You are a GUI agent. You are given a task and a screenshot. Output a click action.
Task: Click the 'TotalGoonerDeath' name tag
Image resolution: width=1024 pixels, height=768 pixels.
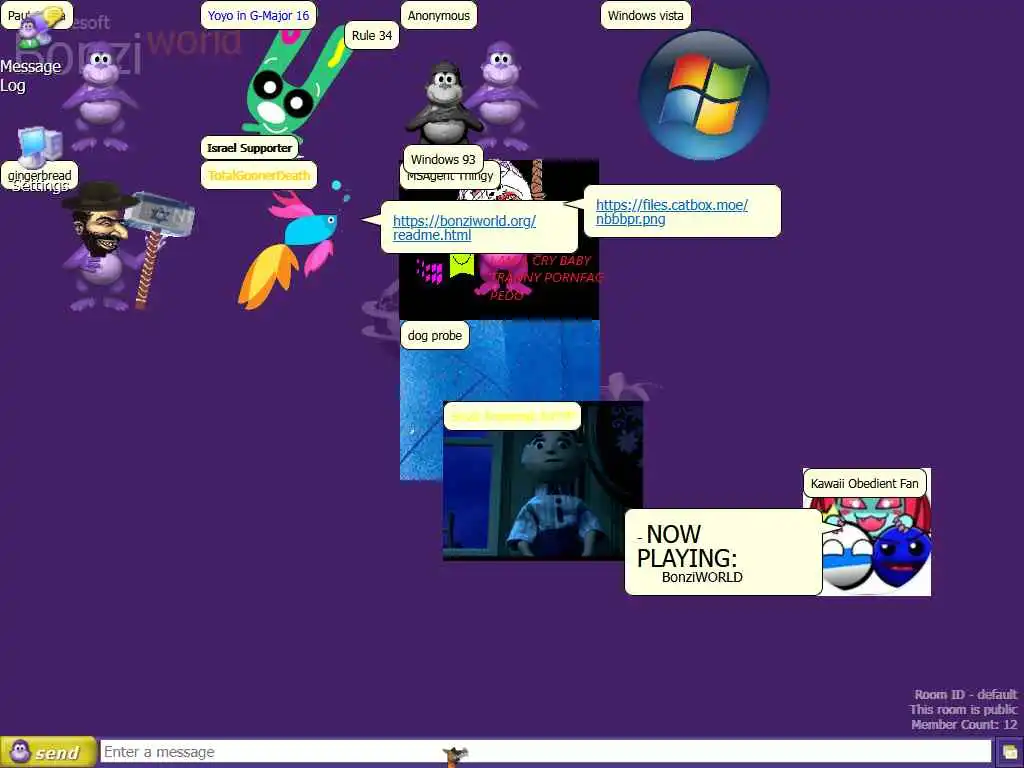tap(259, 175)
